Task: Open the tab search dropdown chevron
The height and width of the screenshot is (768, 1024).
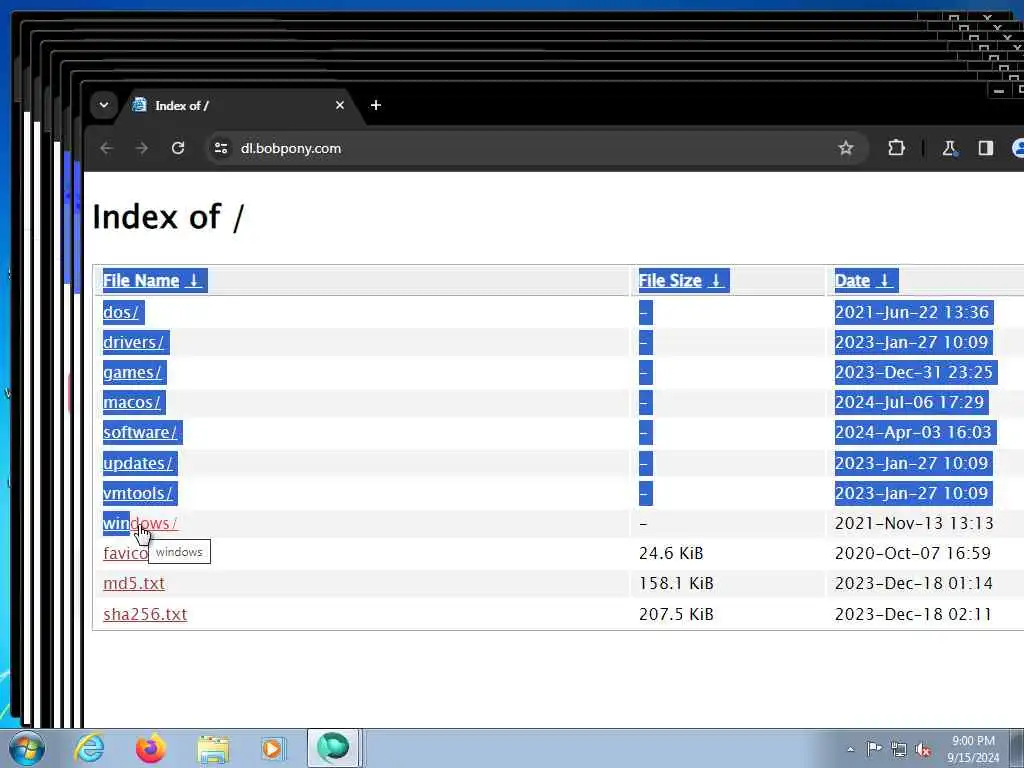Action: [x=104, y=104]
